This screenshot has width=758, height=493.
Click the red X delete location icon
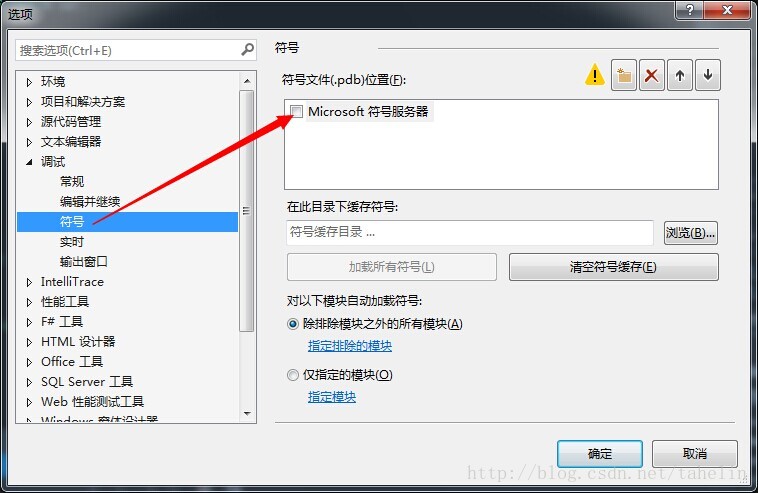pos(652,75)
